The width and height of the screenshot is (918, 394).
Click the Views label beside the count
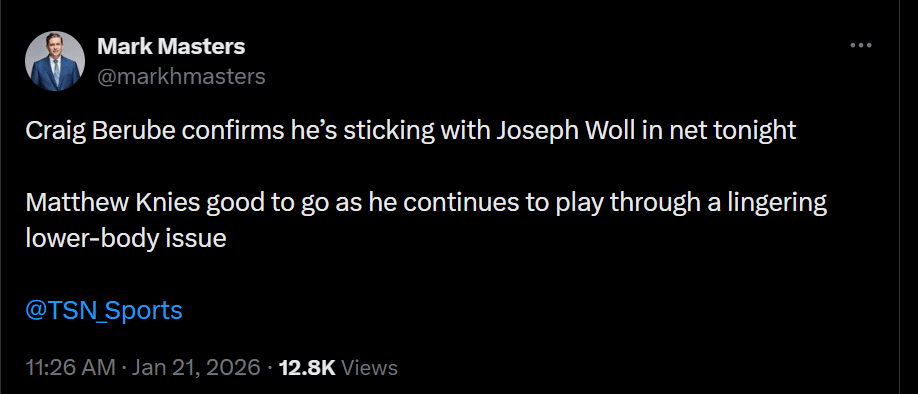[x=369, y=368]
